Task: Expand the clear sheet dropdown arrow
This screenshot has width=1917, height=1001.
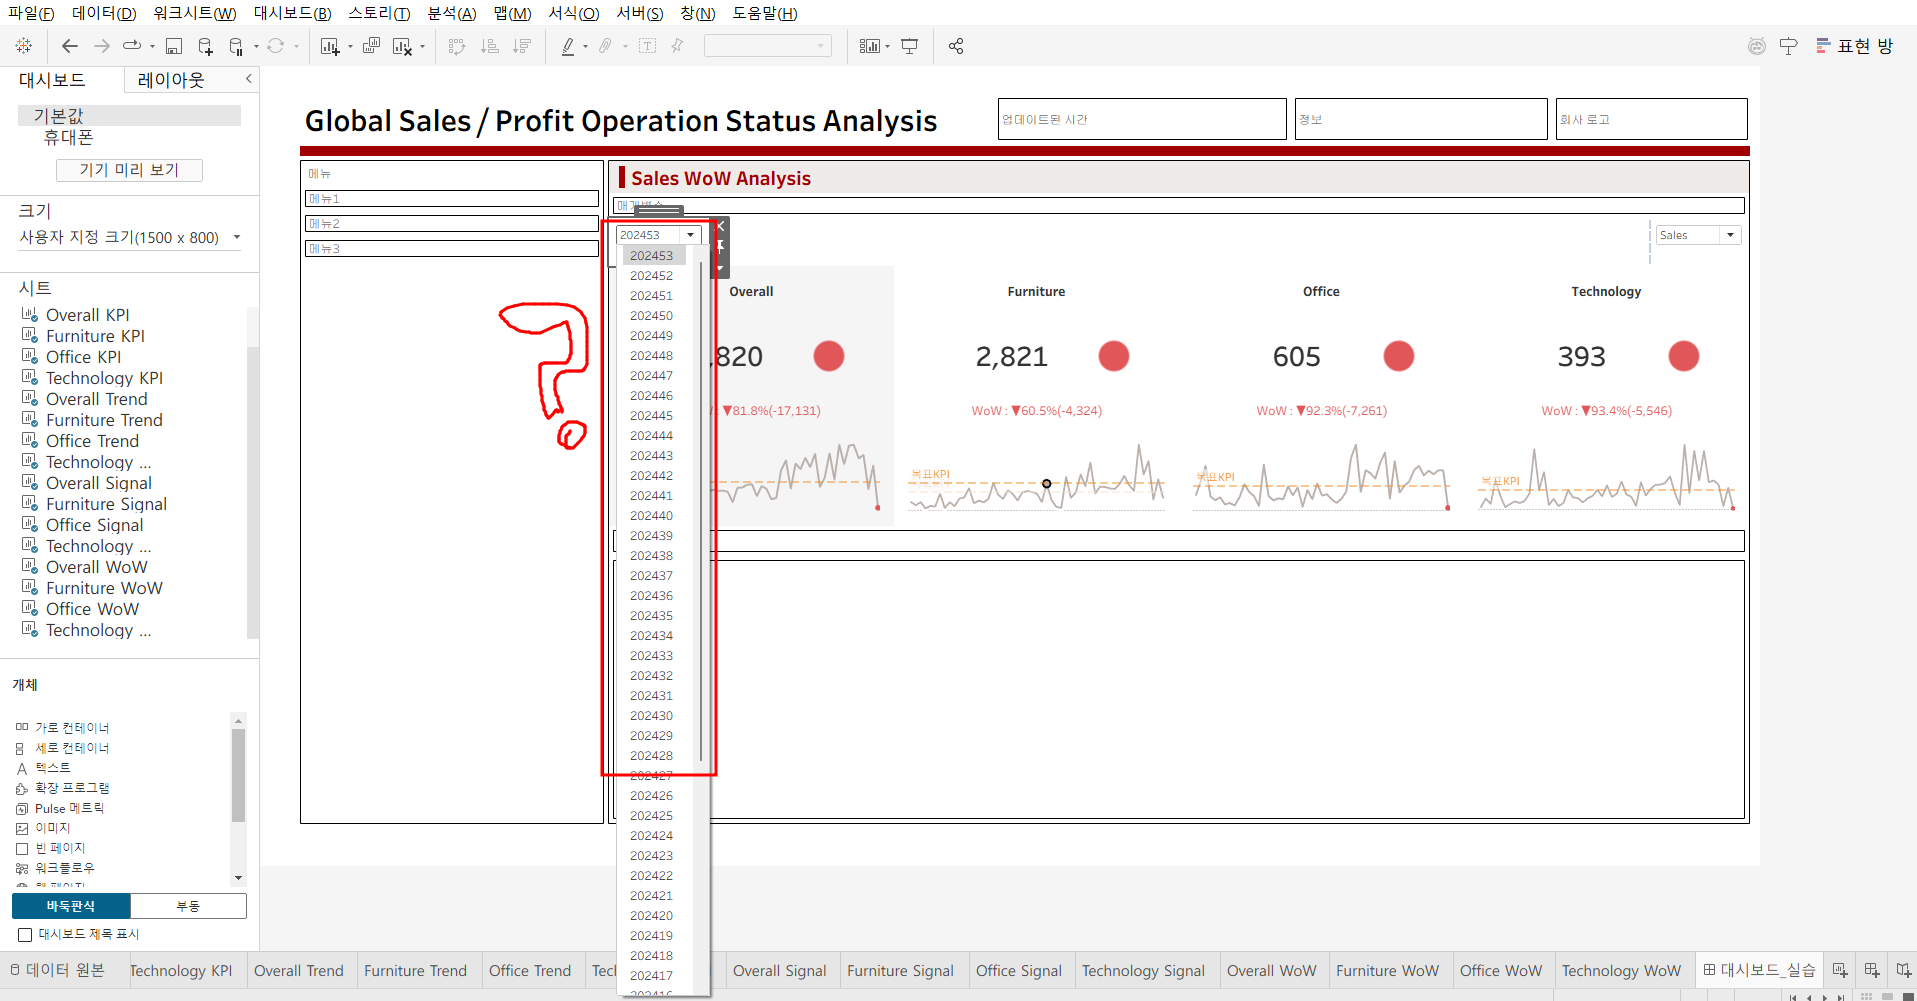Action: point(423,47)
